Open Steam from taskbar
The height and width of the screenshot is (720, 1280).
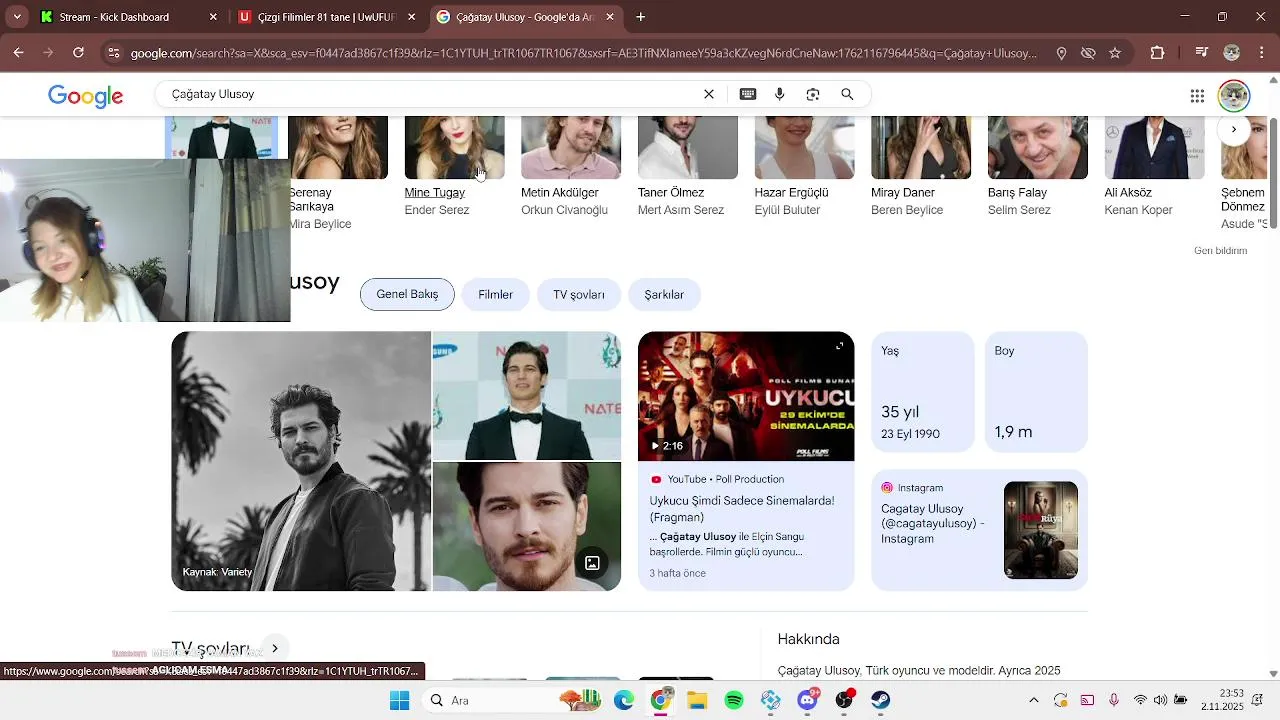[x=880, y=700]
